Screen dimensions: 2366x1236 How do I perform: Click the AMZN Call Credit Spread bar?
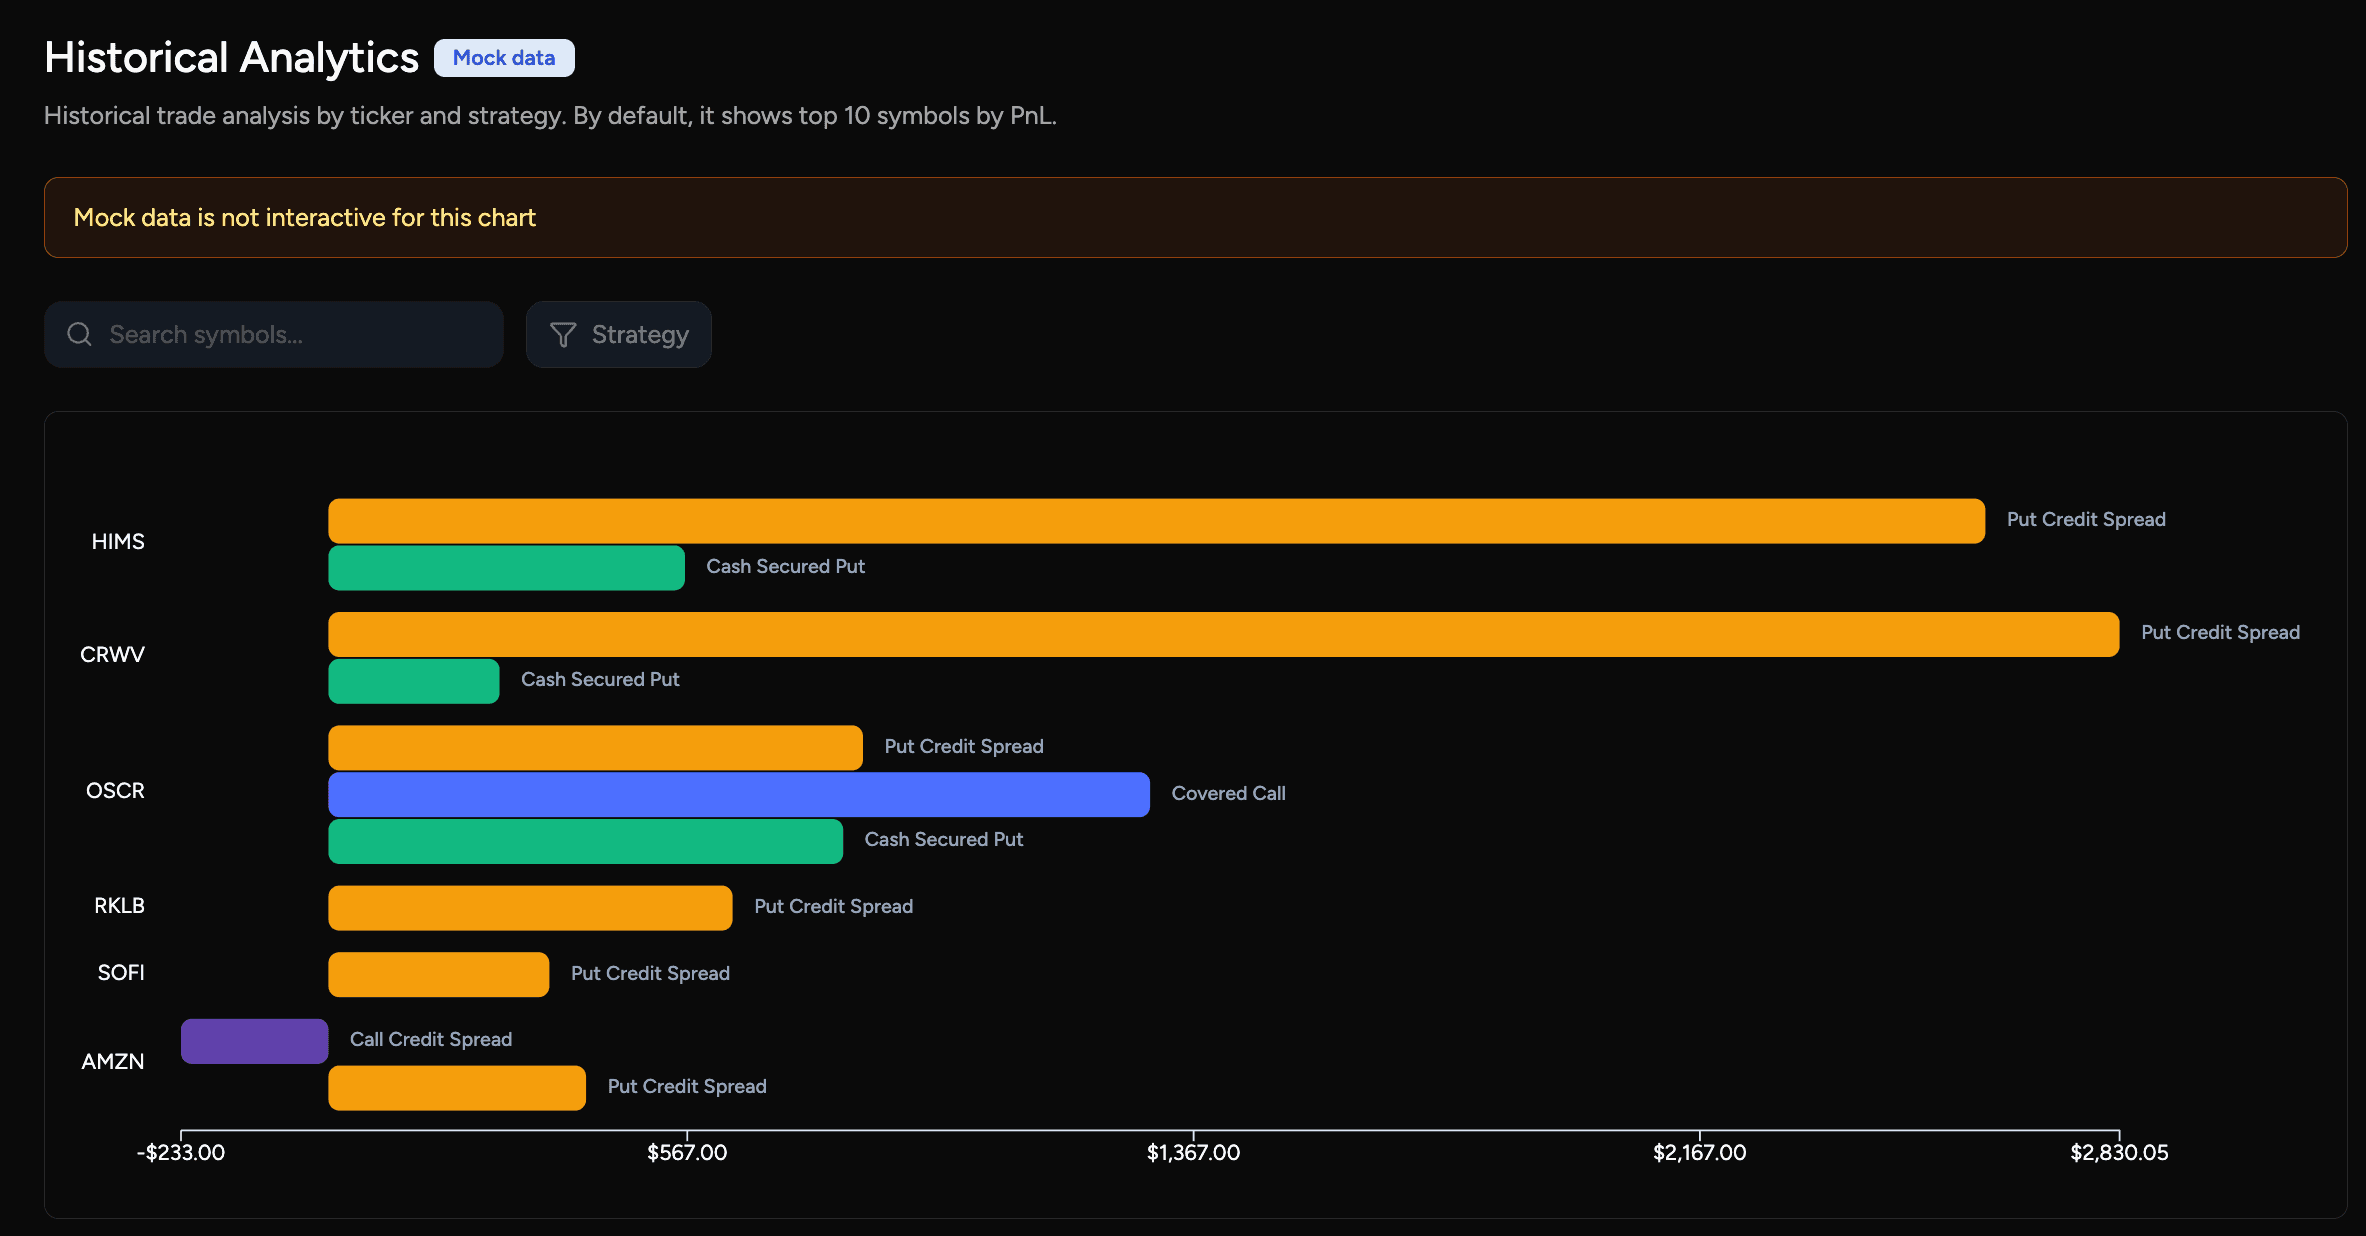(x=254, y=1040)
